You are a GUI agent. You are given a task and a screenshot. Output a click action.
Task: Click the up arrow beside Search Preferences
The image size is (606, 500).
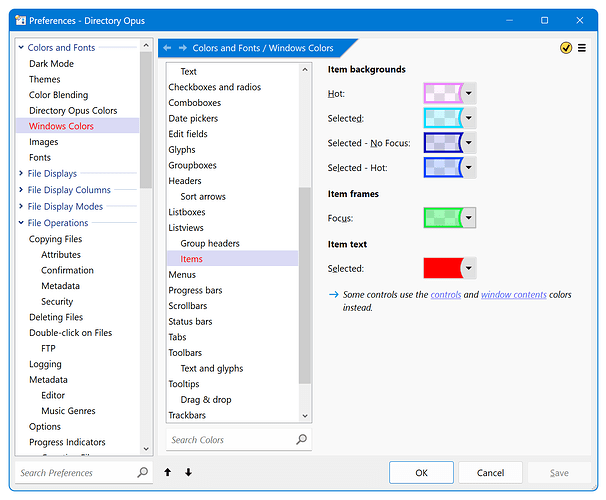click(167, 473)
